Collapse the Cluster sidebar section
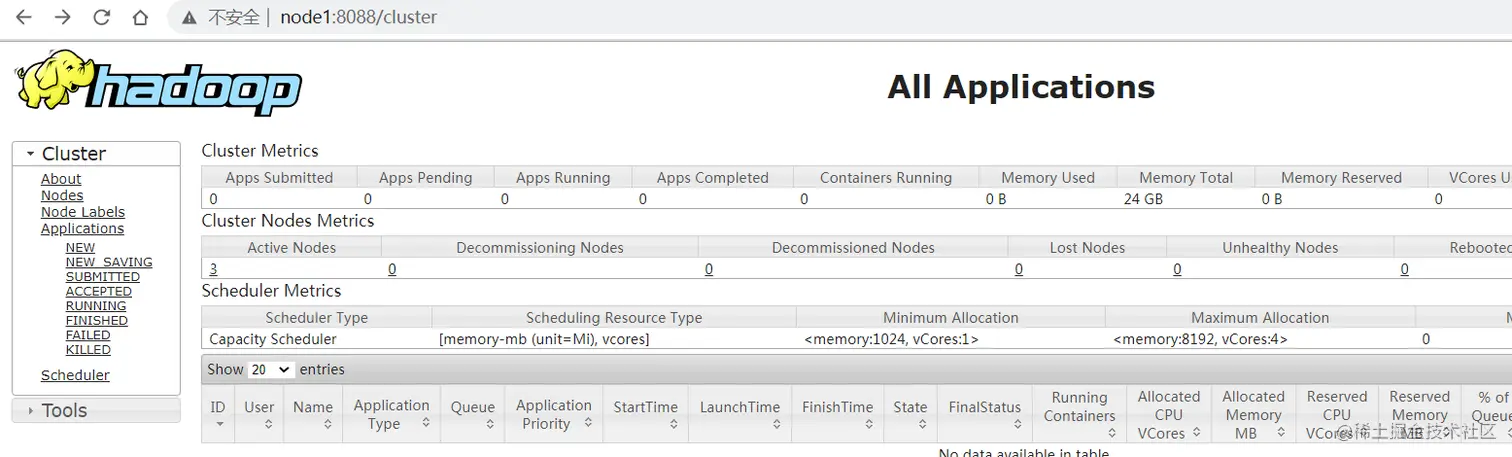 (96, 153)
